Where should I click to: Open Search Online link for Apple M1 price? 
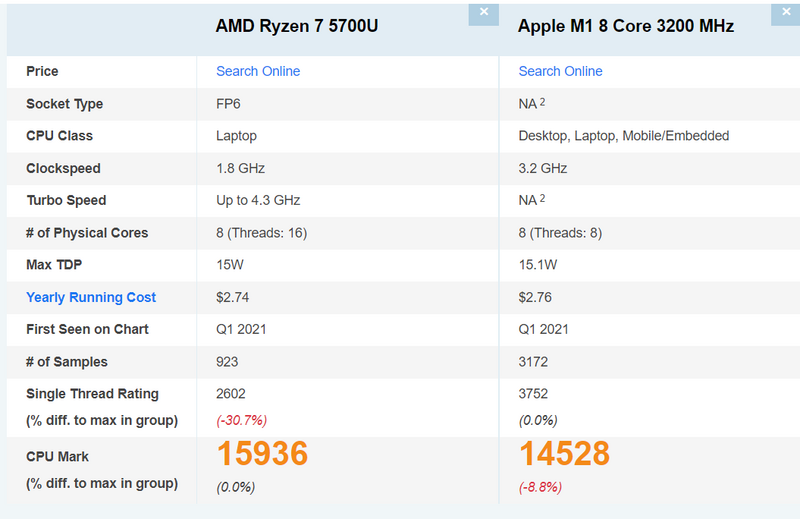(560, 71)
